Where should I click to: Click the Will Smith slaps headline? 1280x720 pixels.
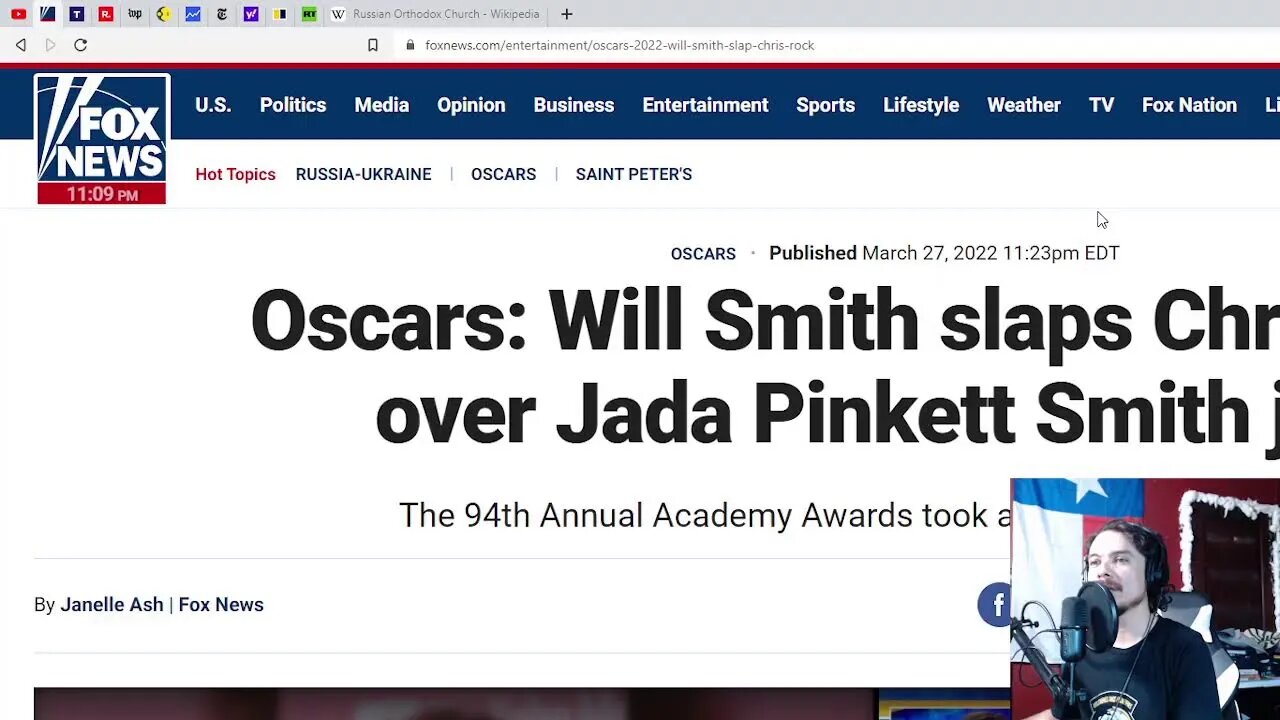765,366
